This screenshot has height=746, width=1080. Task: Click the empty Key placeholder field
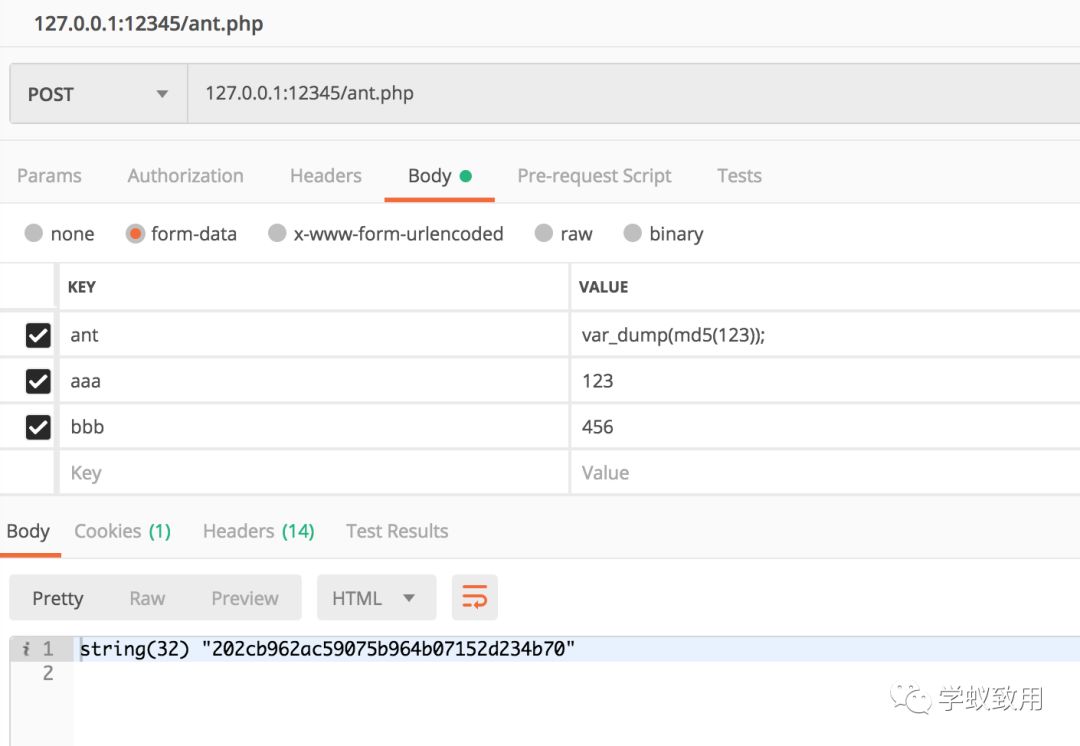pyautogui.click(x=314, y=473)
